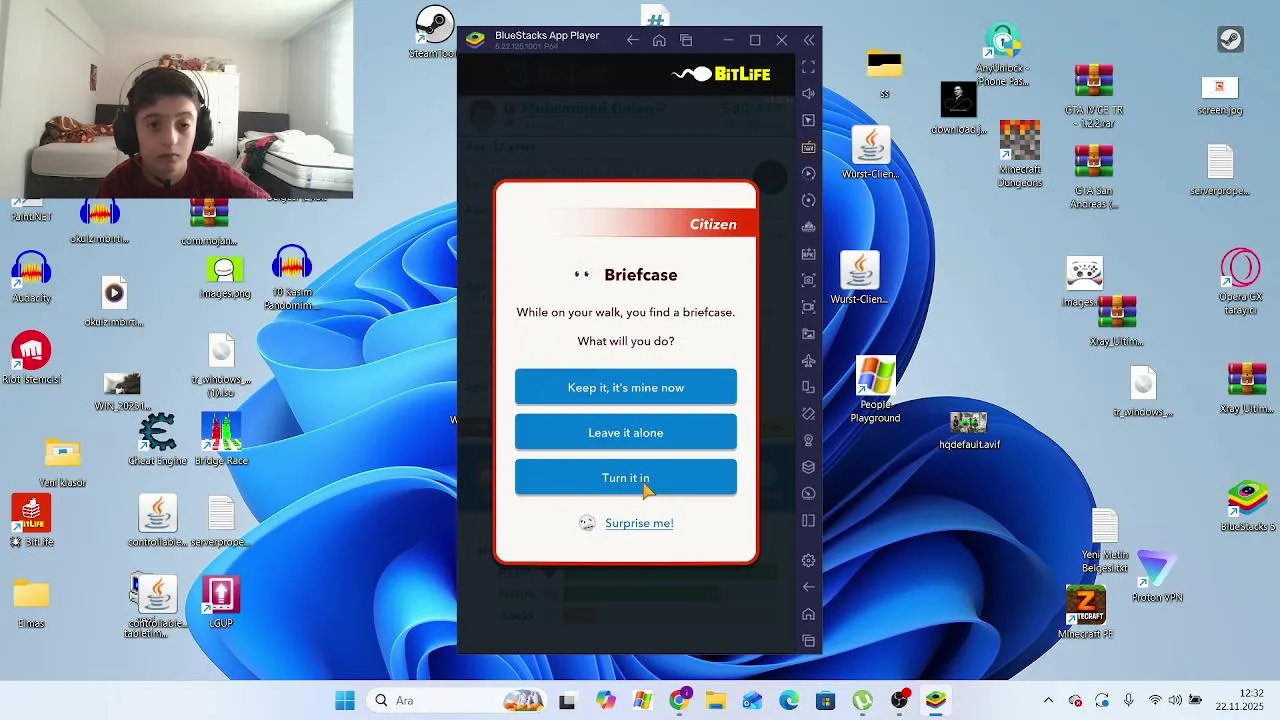The image size is (1280, 720).
Task: Open Microsoft Edge from the taskbar
Action: pos(789,700)
